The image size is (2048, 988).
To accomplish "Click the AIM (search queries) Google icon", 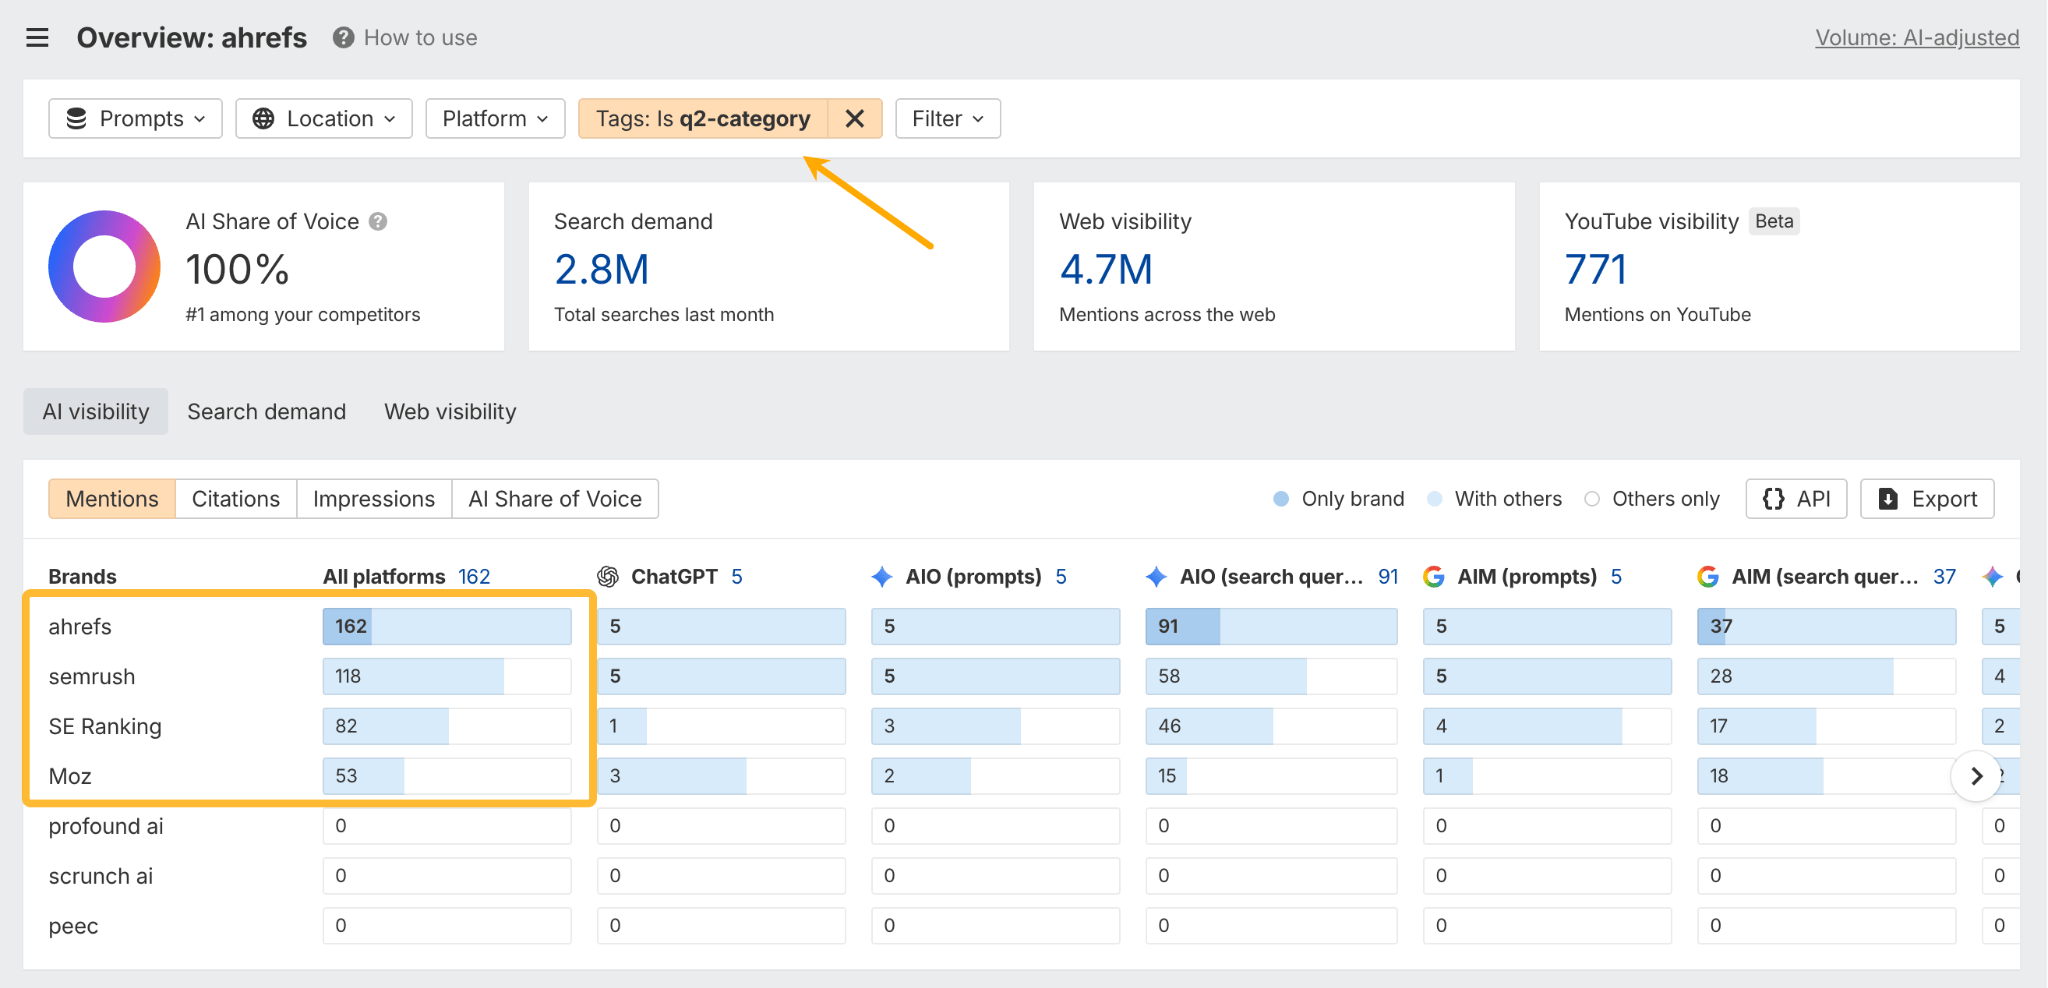I will pyautogui.click(x=1708, y=577).
